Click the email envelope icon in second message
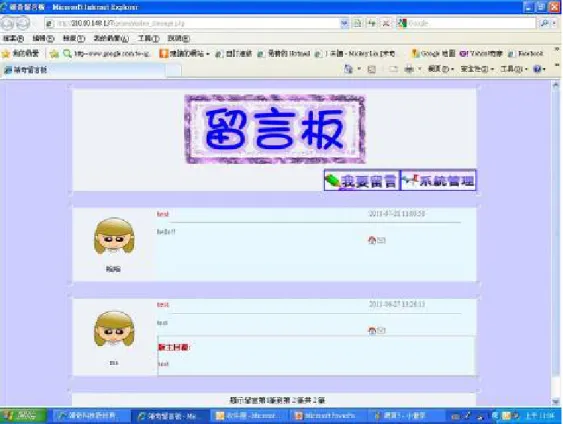 381,330
